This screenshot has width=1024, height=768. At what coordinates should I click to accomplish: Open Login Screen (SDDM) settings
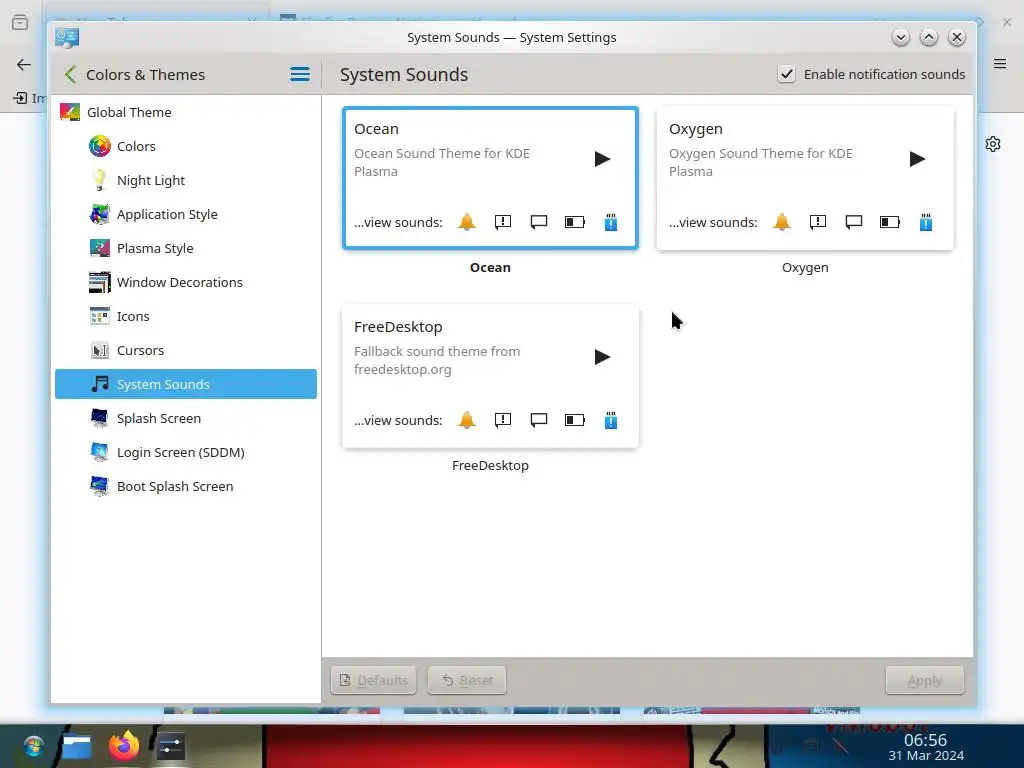tap(185, 452)
